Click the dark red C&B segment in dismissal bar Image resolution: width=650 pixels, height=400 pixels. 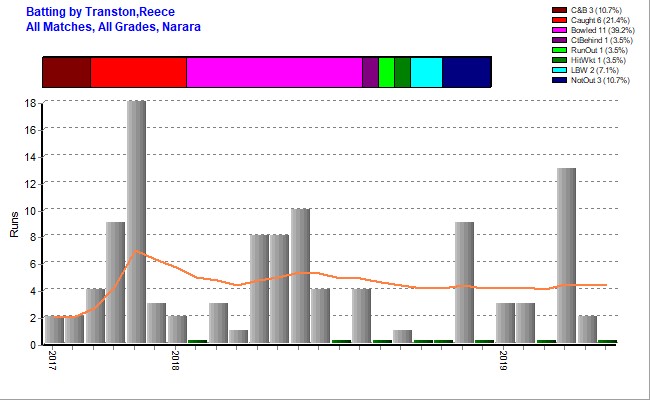pos(67,72)
